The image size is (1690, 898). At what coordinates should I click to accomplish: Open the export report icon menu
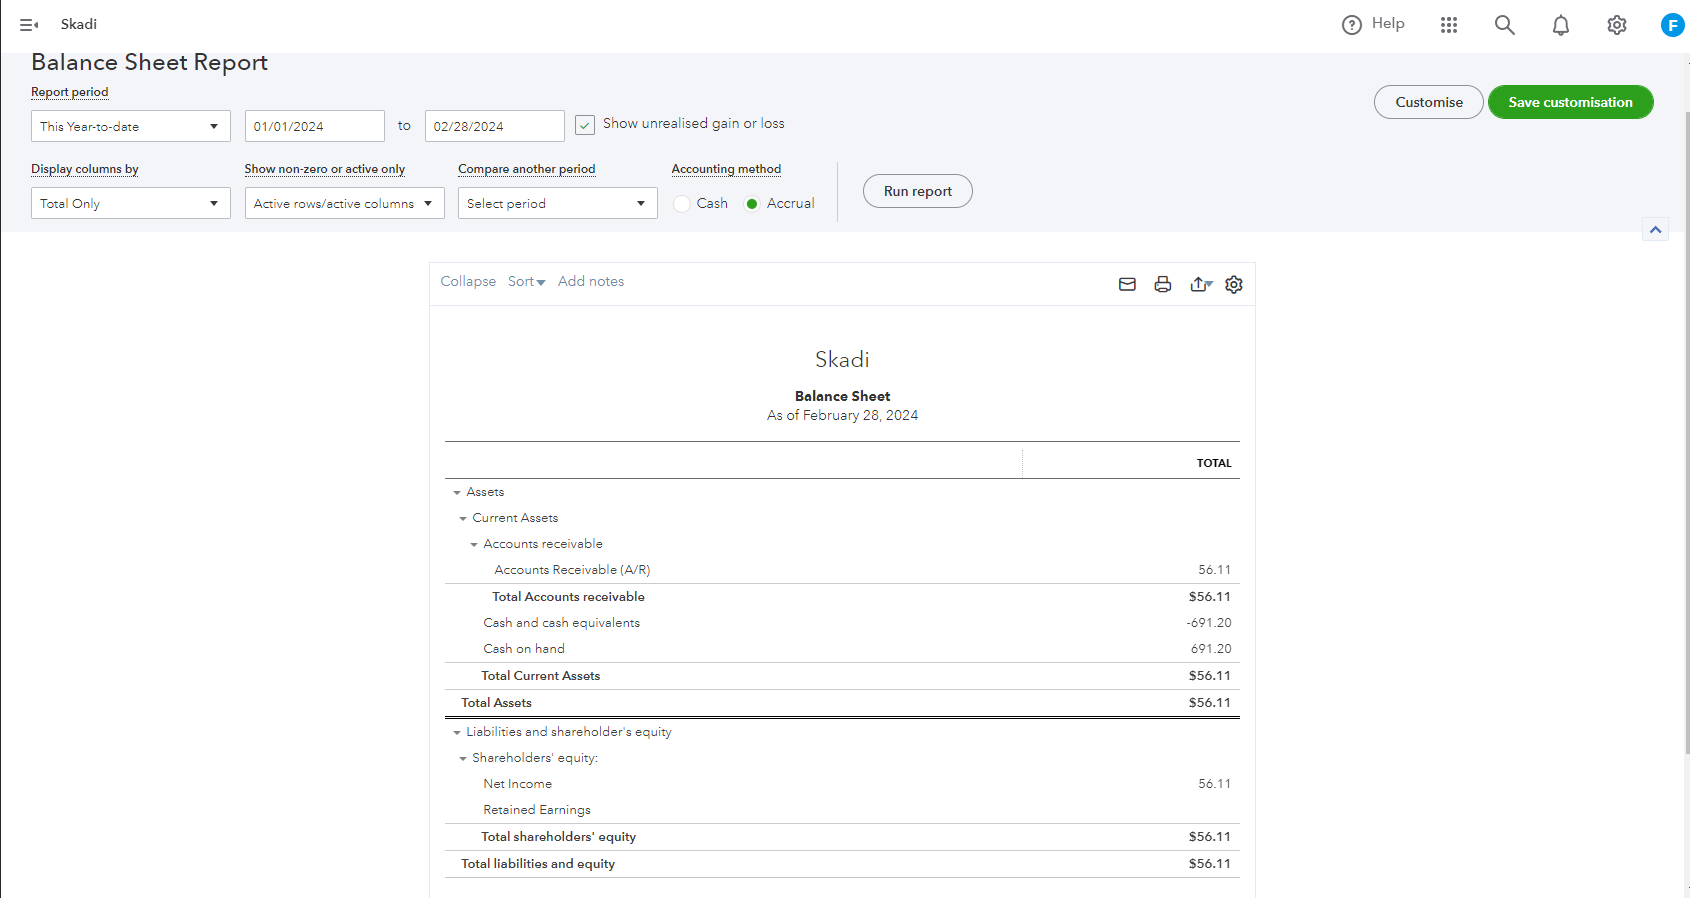(x=1200, y=284)
